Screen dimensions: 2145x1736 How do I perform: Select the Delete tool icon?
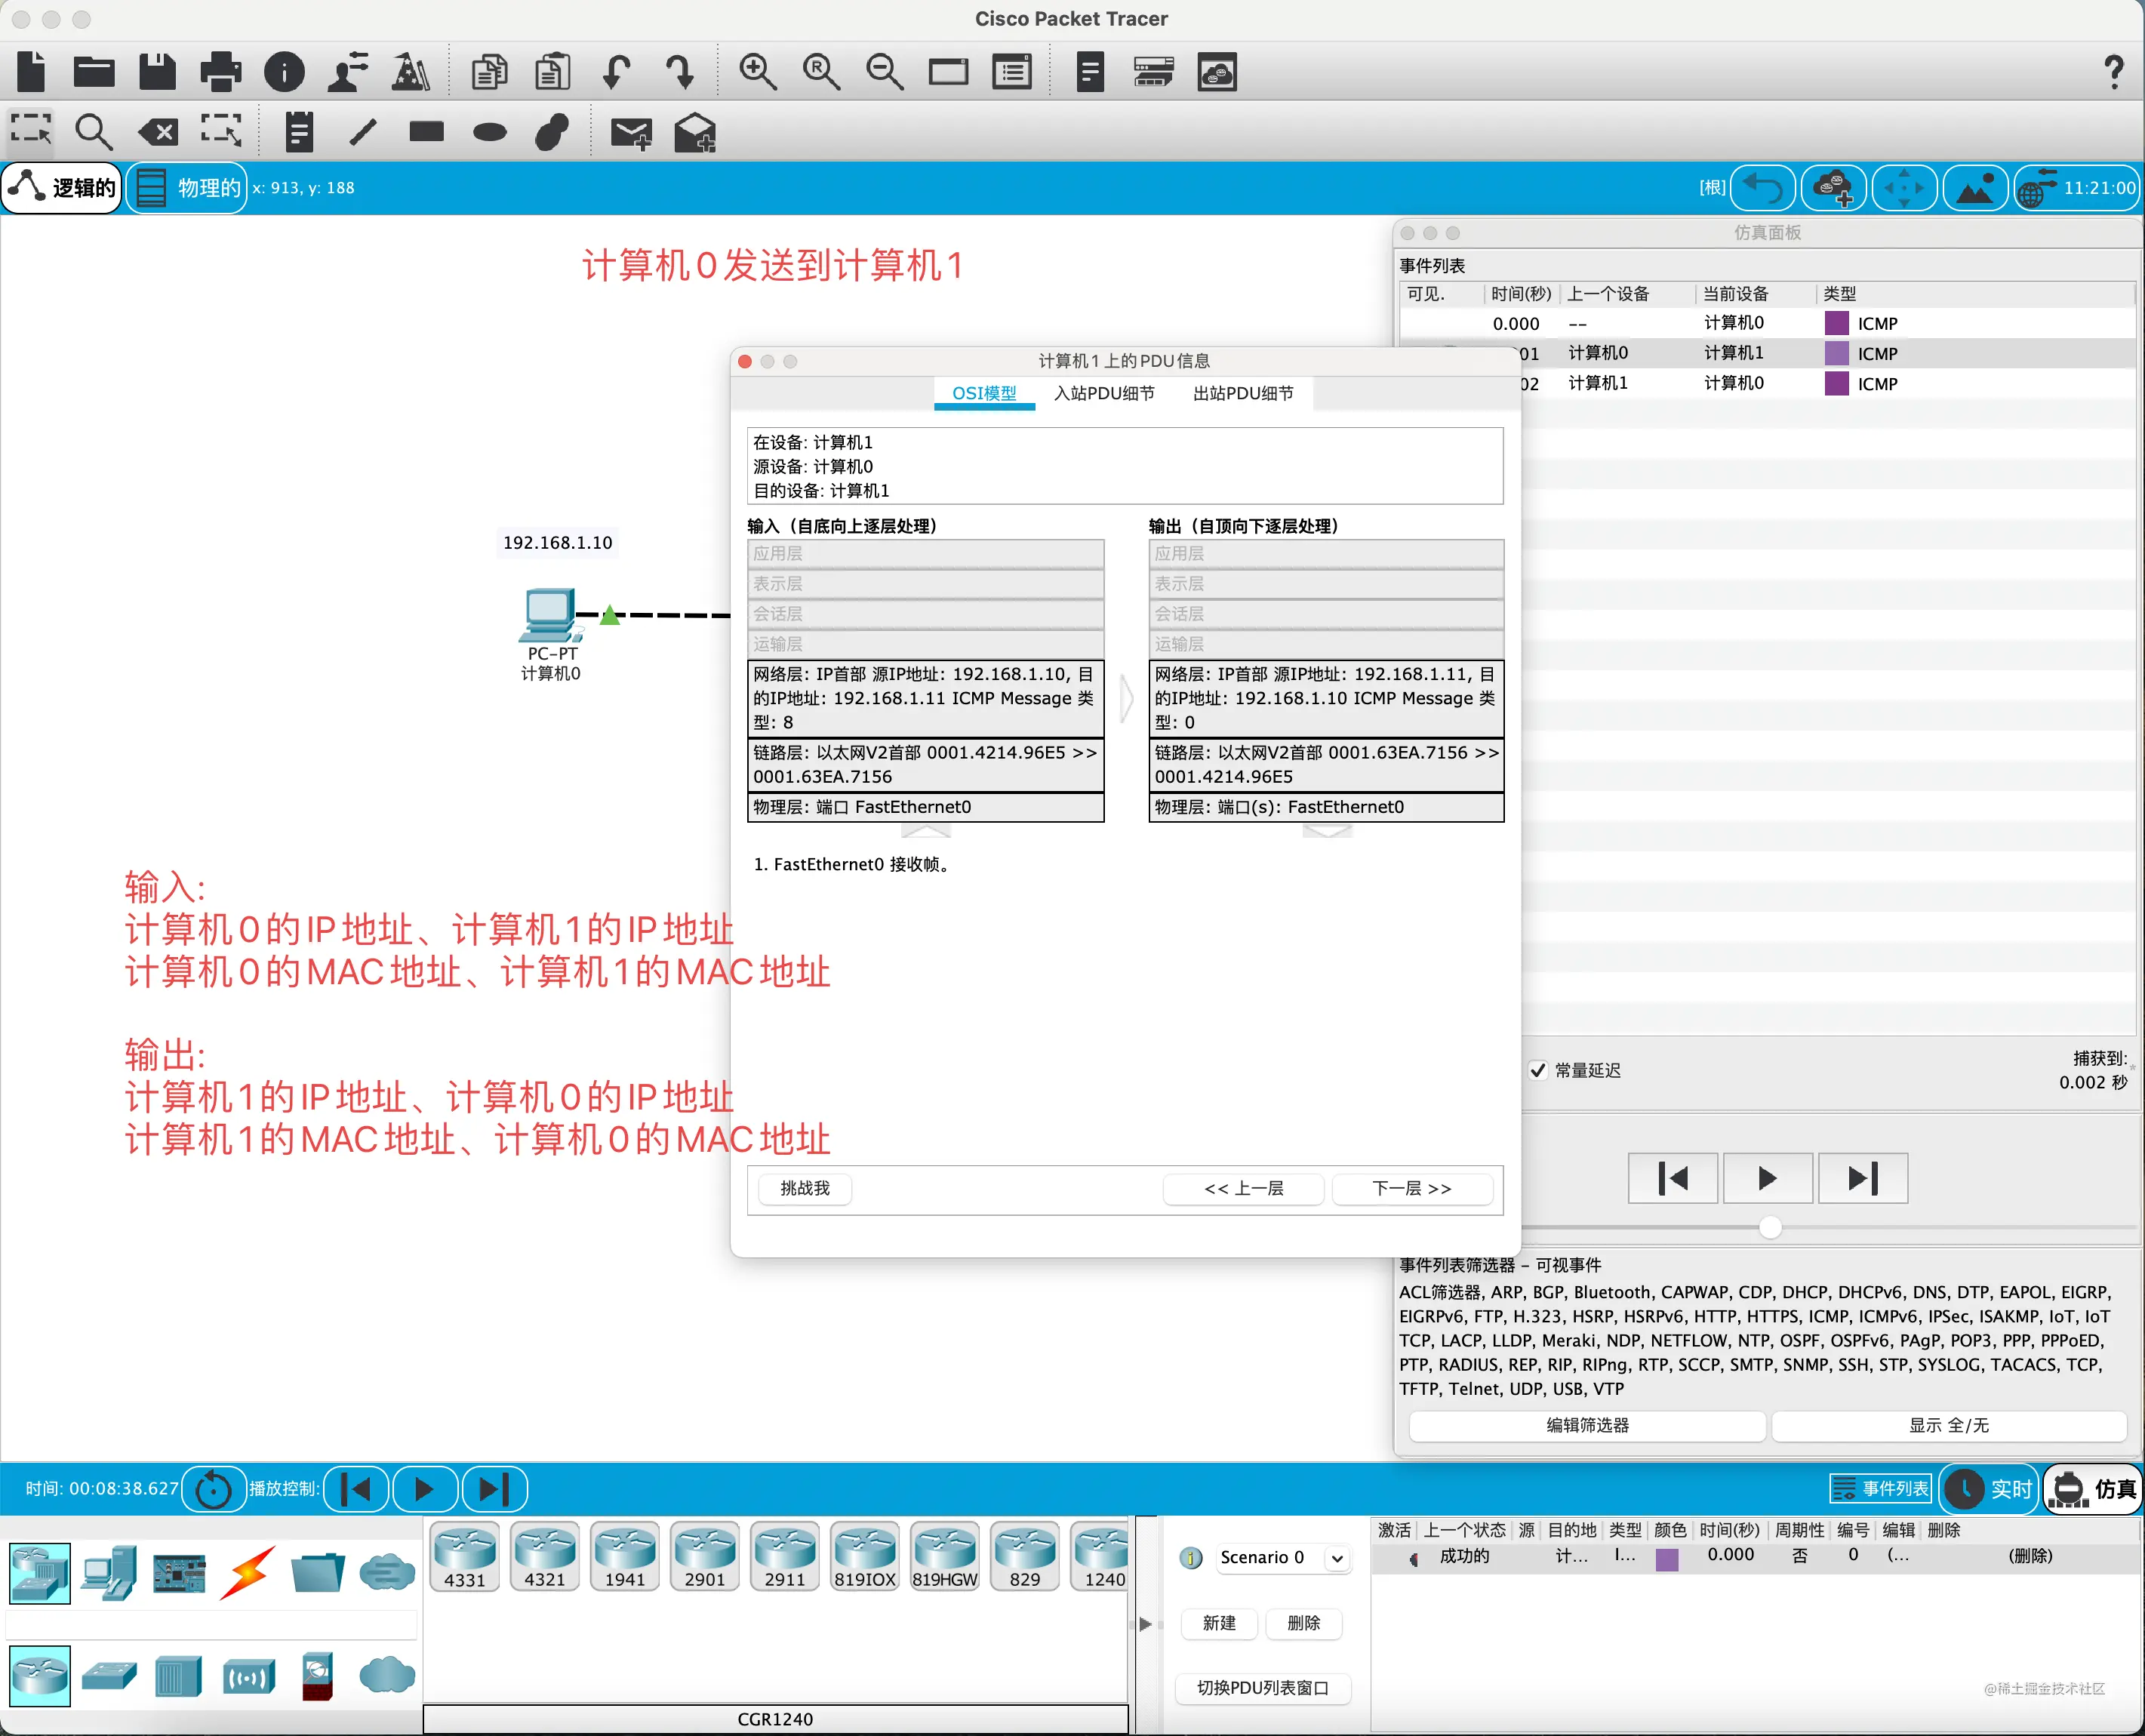158,132
